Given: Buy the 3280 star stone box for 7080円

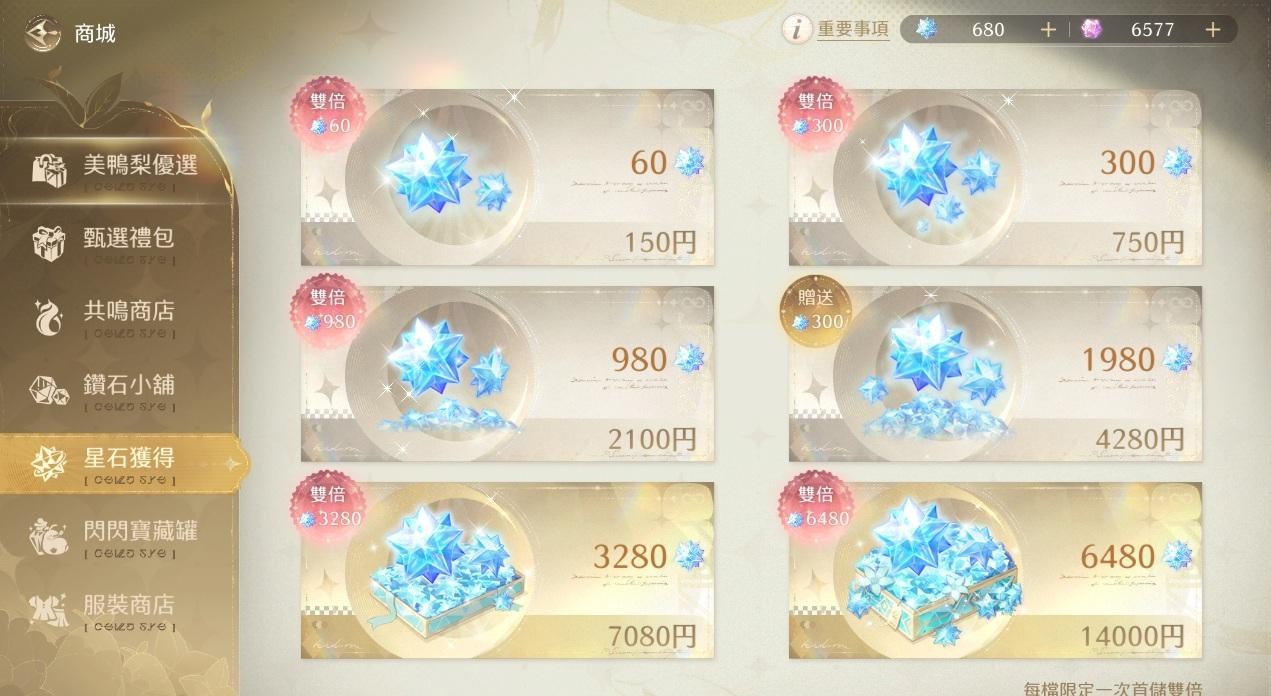Looking at the screenshot, I should click(x=508, y=571).
